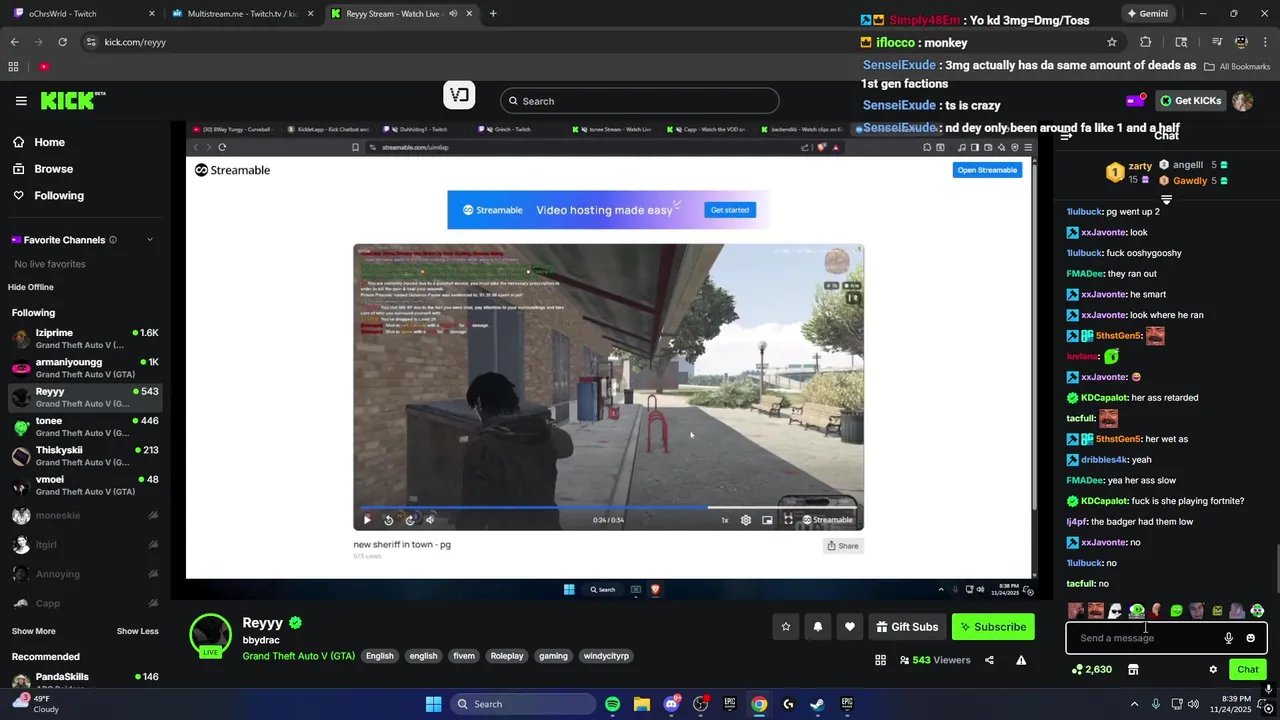
Task: Click the browser back arrow
Action: coord(14,42)
